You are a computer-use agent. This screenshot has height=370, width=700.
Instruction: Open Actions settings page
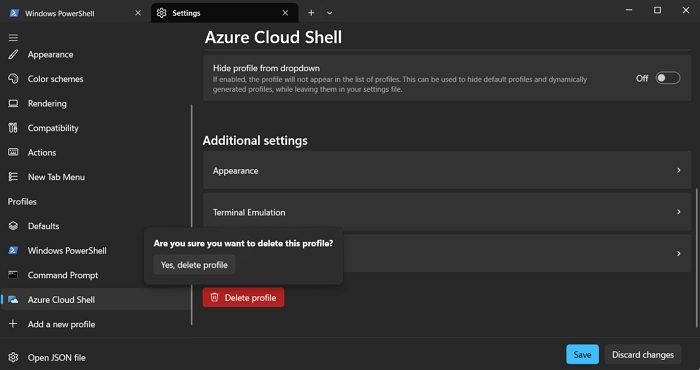click(x=95, y=152)
